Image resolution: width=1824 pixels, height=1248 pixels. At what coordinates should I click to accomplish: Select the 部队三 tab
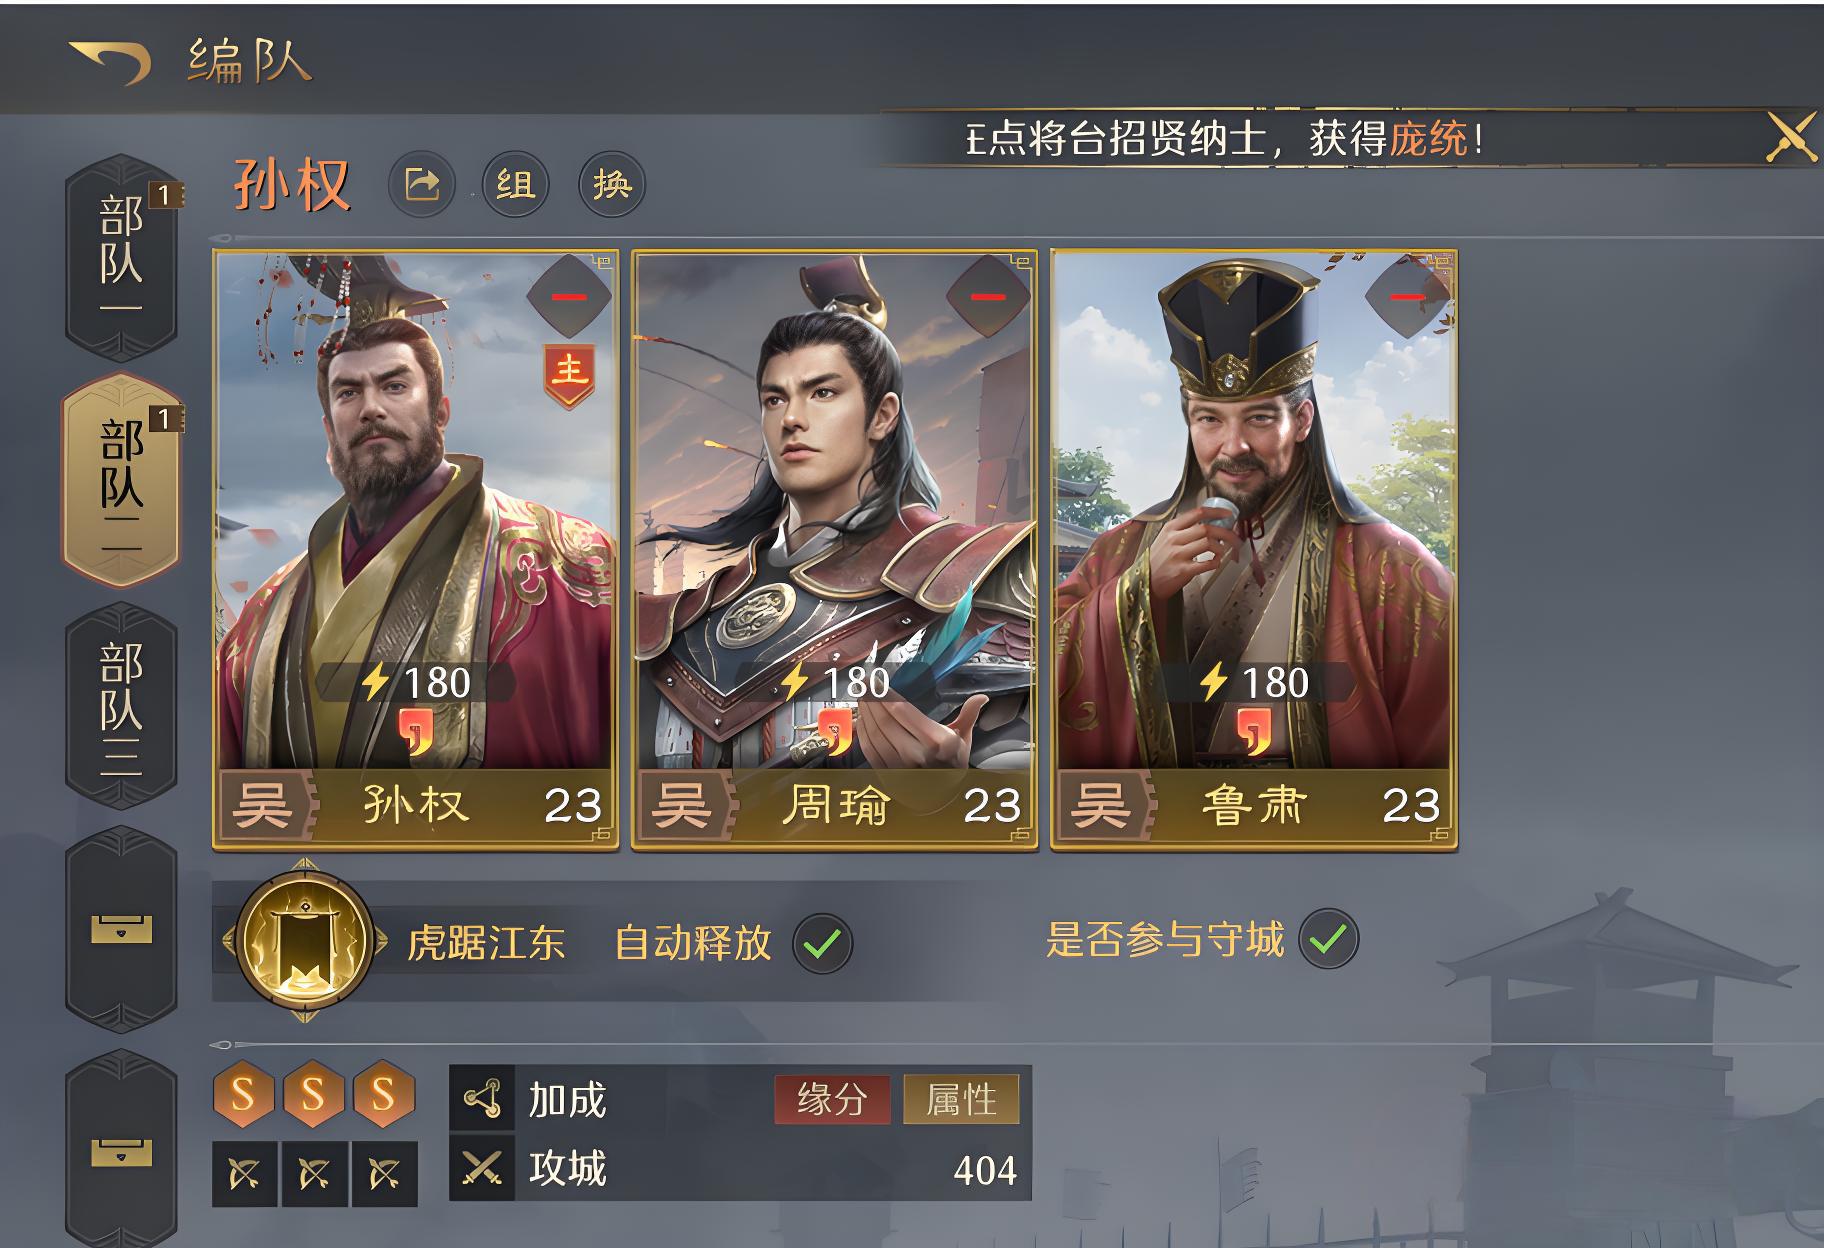121,705
